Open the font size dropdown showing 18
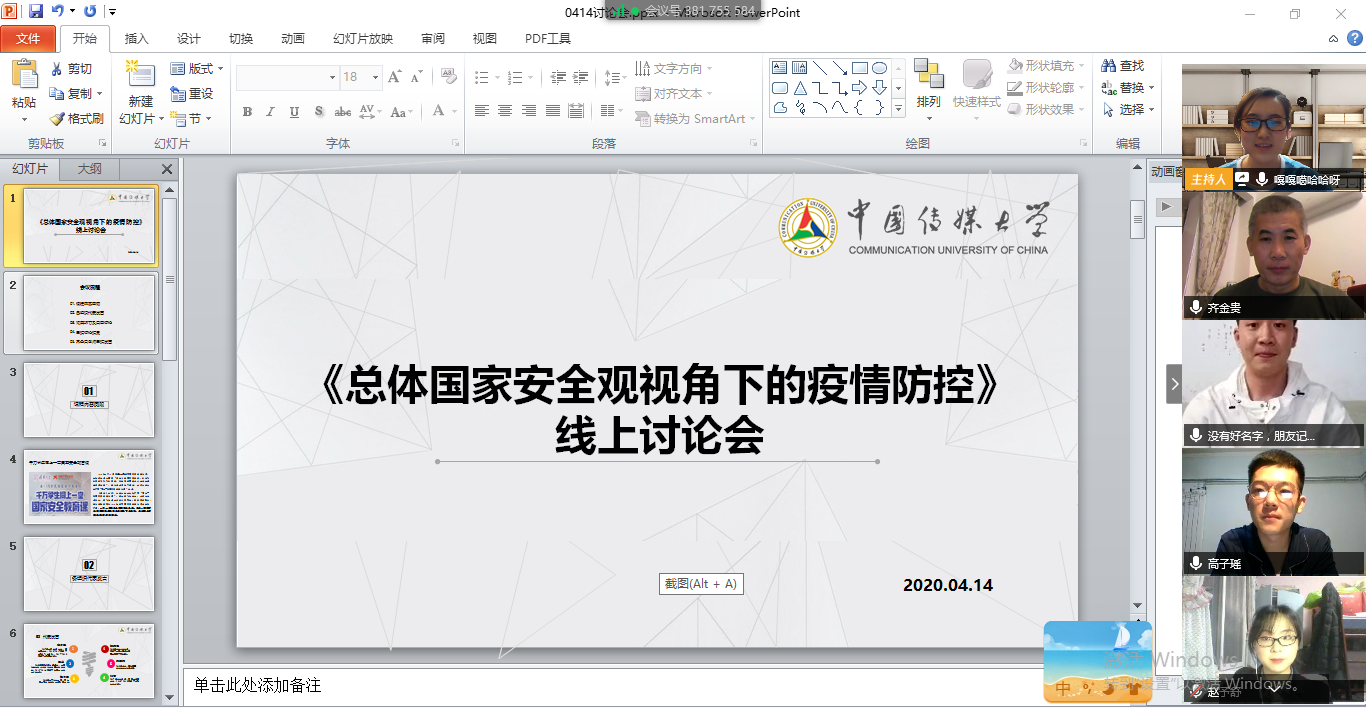 pyautogui.click(x=375, y=77)
